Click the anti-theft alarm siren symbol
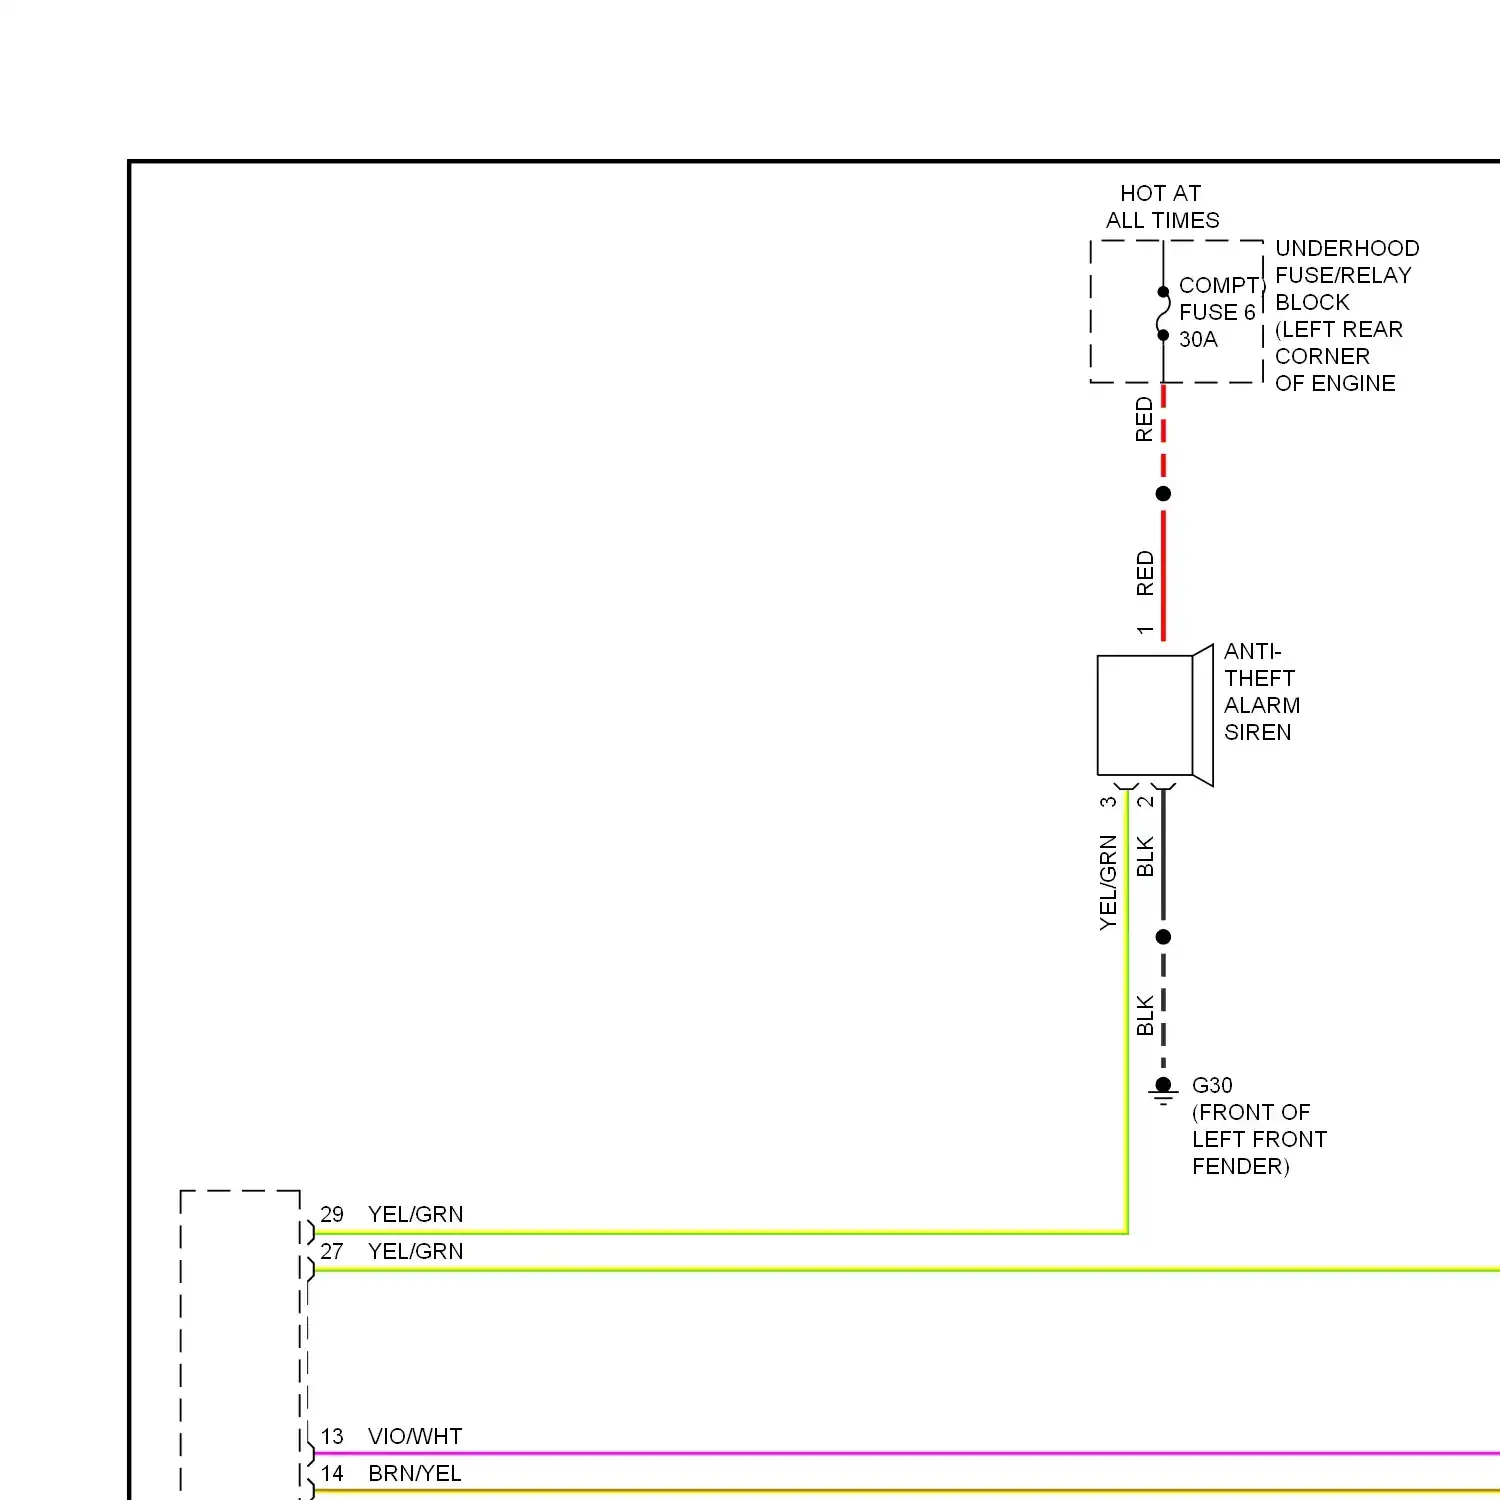Viewport: 1500px width, 1500px height. [1155, 715]
